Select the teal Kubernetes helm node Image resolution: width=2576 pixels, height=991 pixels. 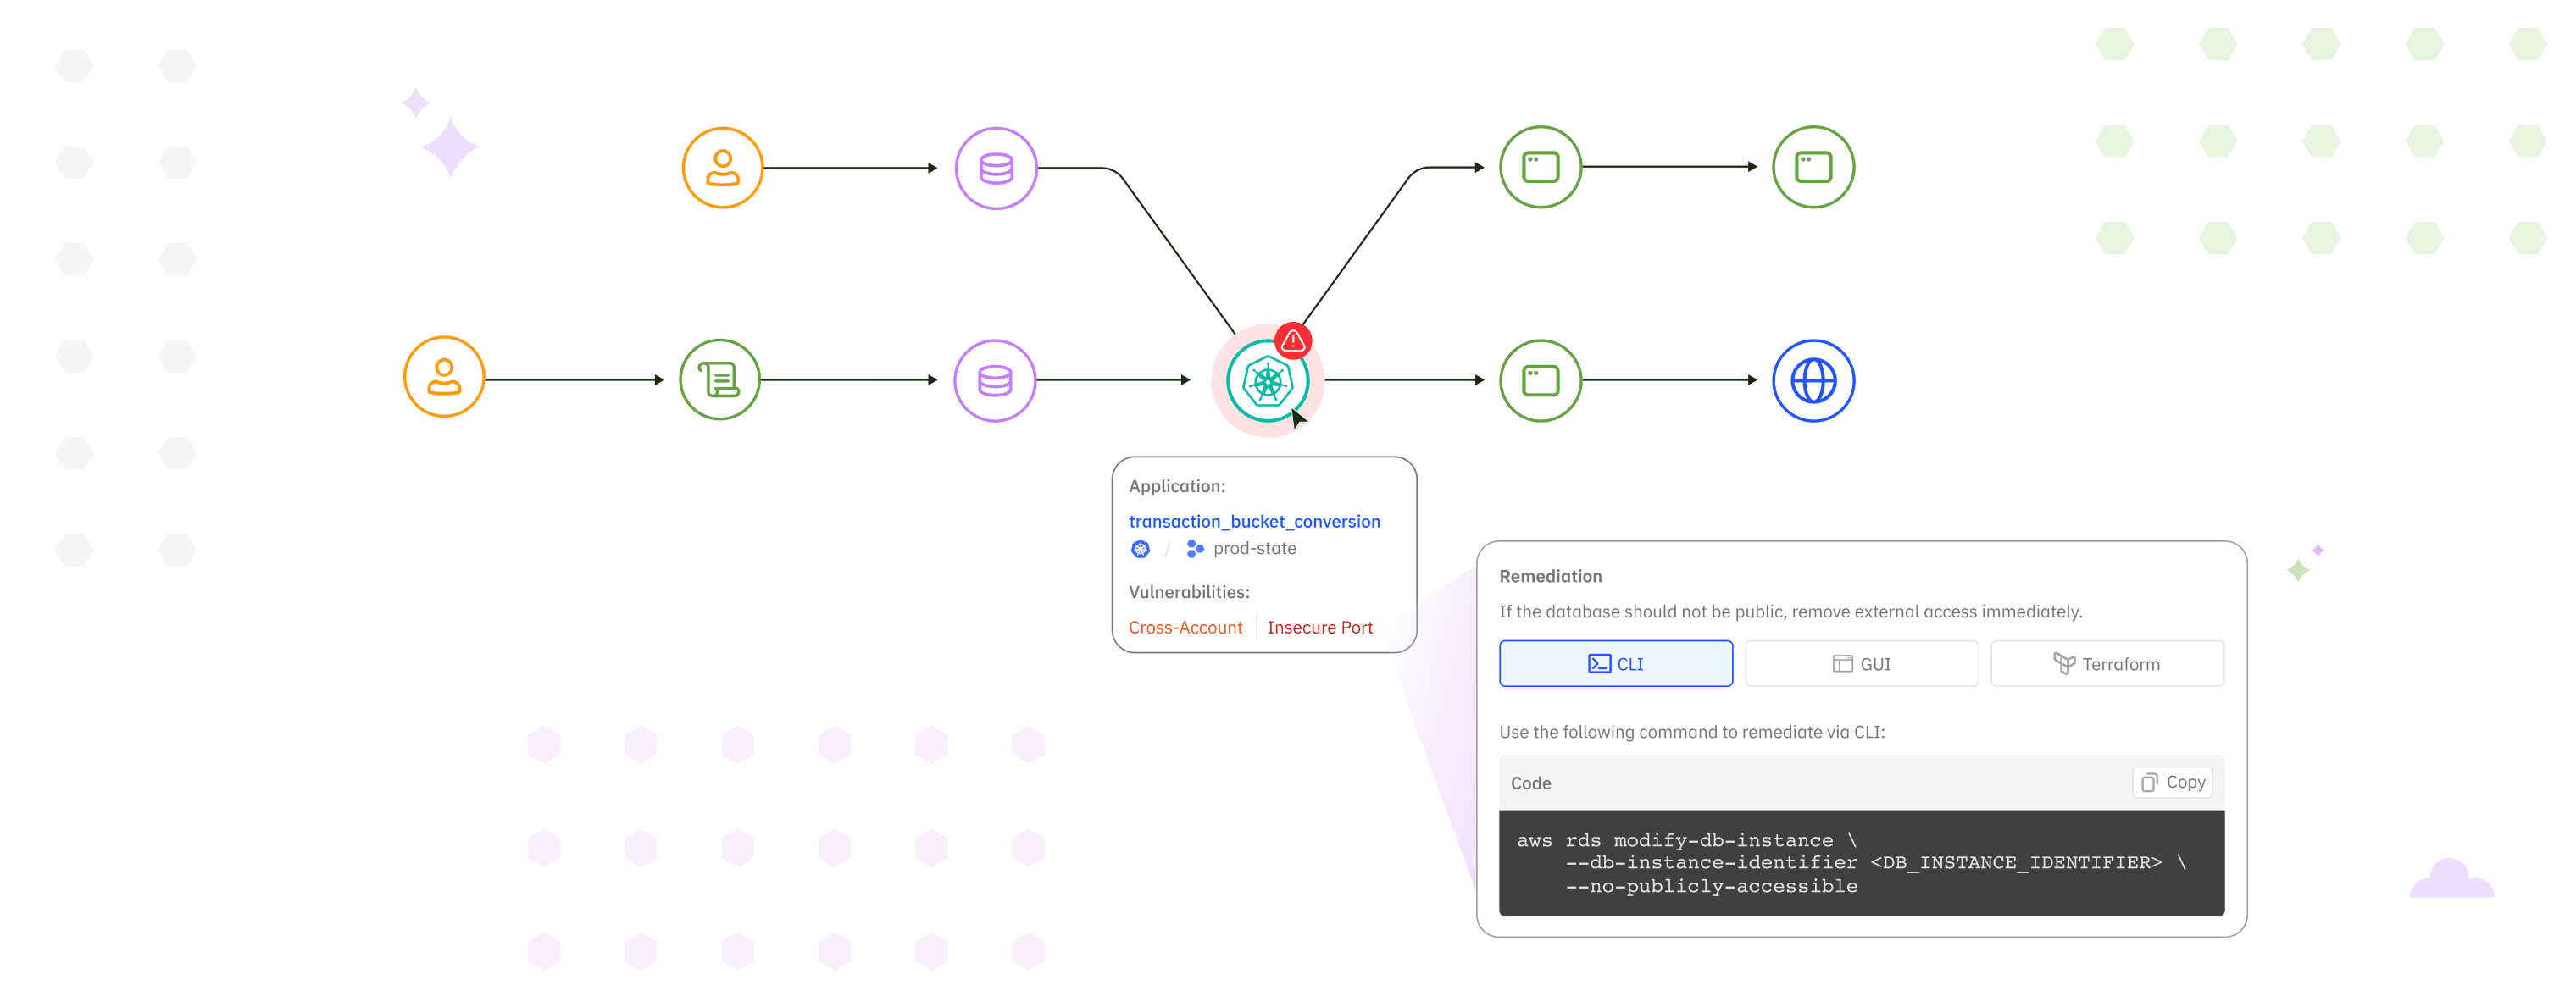point(1266,381)
